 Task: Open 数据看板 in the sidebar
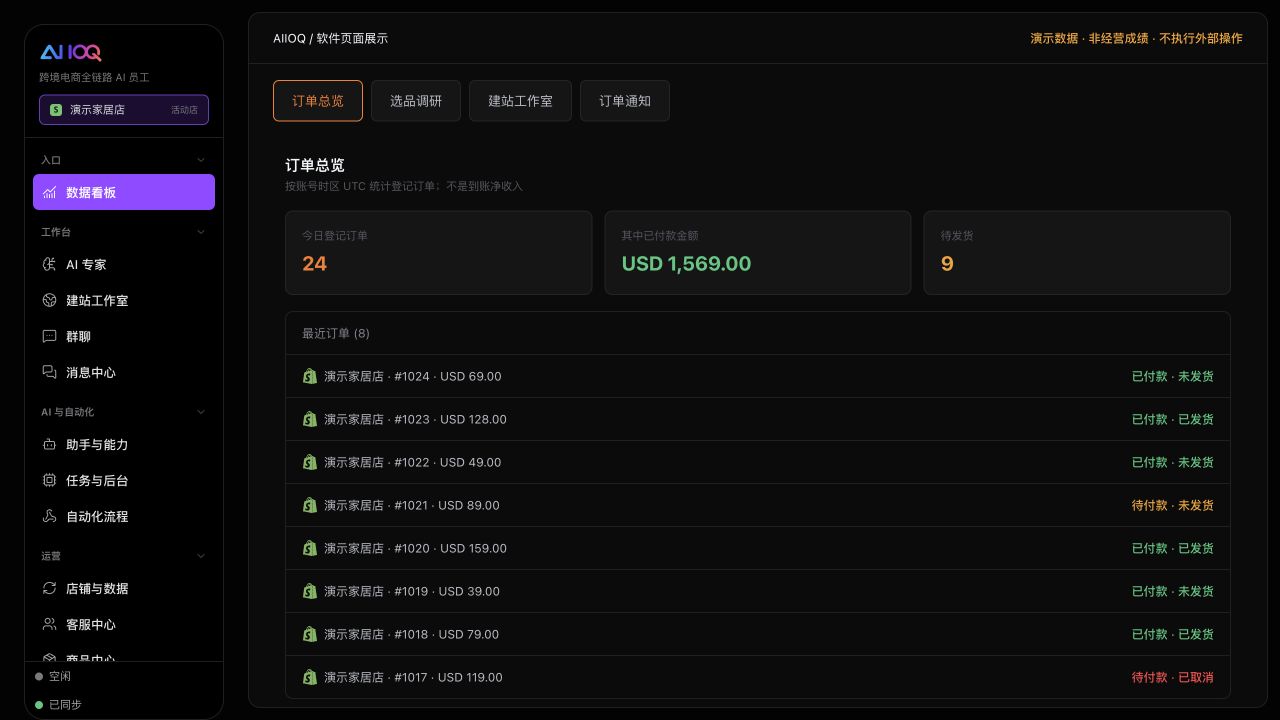pyautogui.click(x=124, y=192)
